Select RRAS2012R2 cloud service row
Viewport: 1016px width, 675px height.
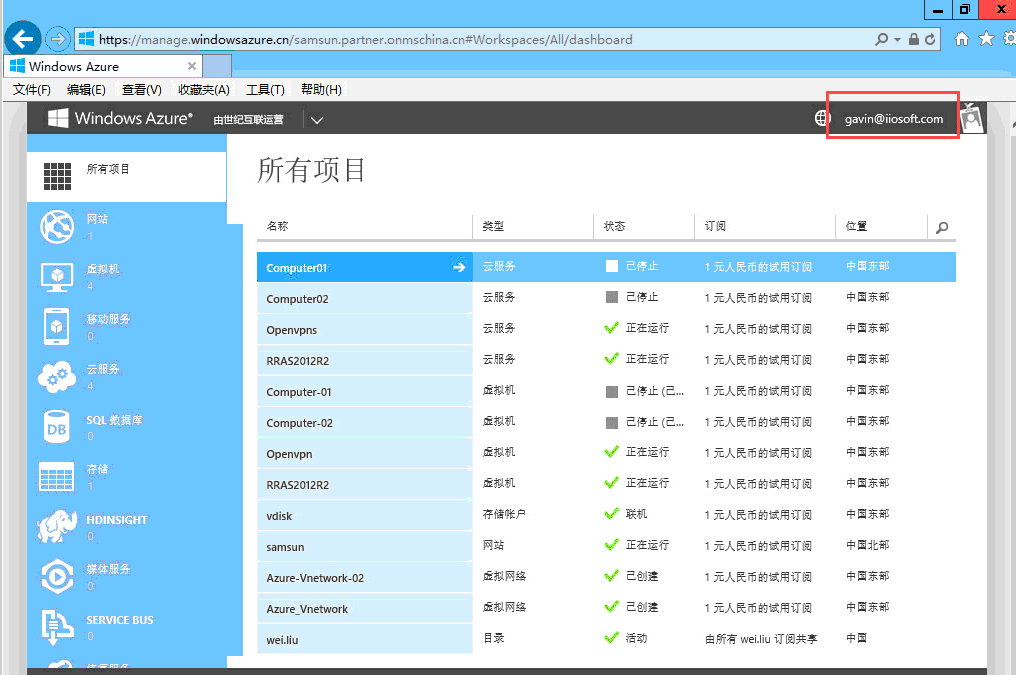click(365, 361)
